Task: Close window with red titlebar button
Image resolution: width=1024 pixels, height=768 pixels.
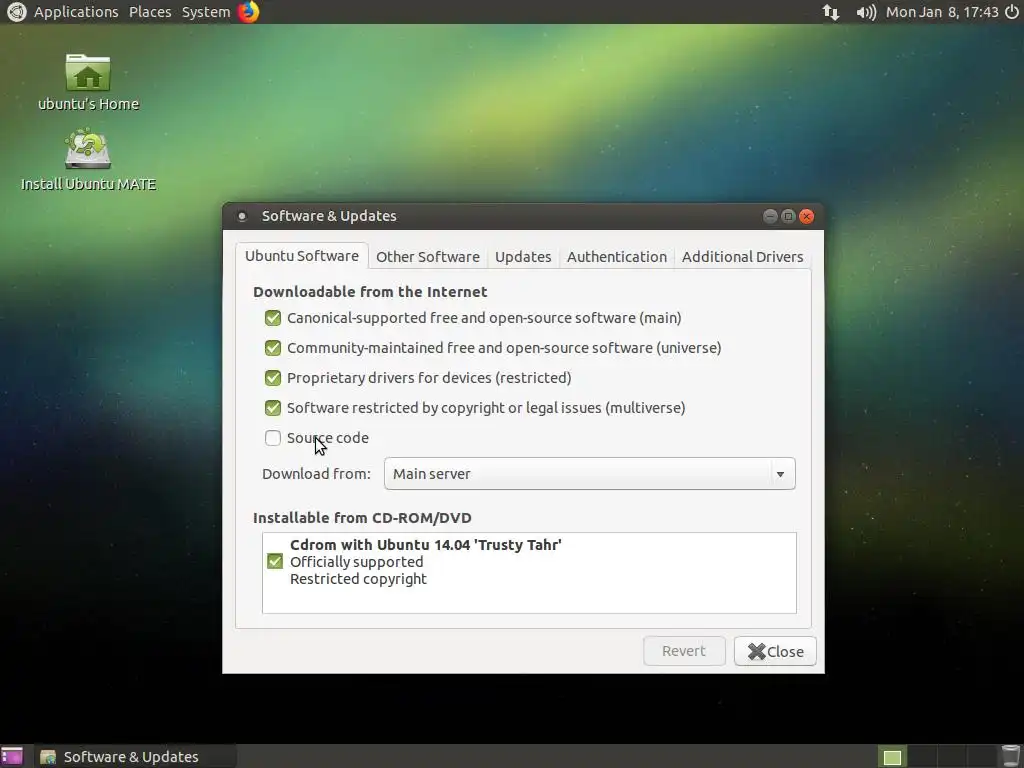Action: tap(807, 216)
